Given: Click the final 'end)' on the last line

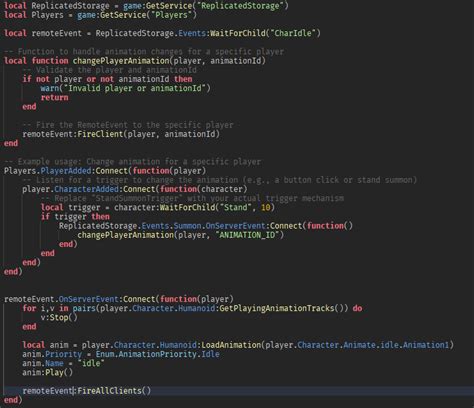Looking at the screenshot, I should [13, 400].
